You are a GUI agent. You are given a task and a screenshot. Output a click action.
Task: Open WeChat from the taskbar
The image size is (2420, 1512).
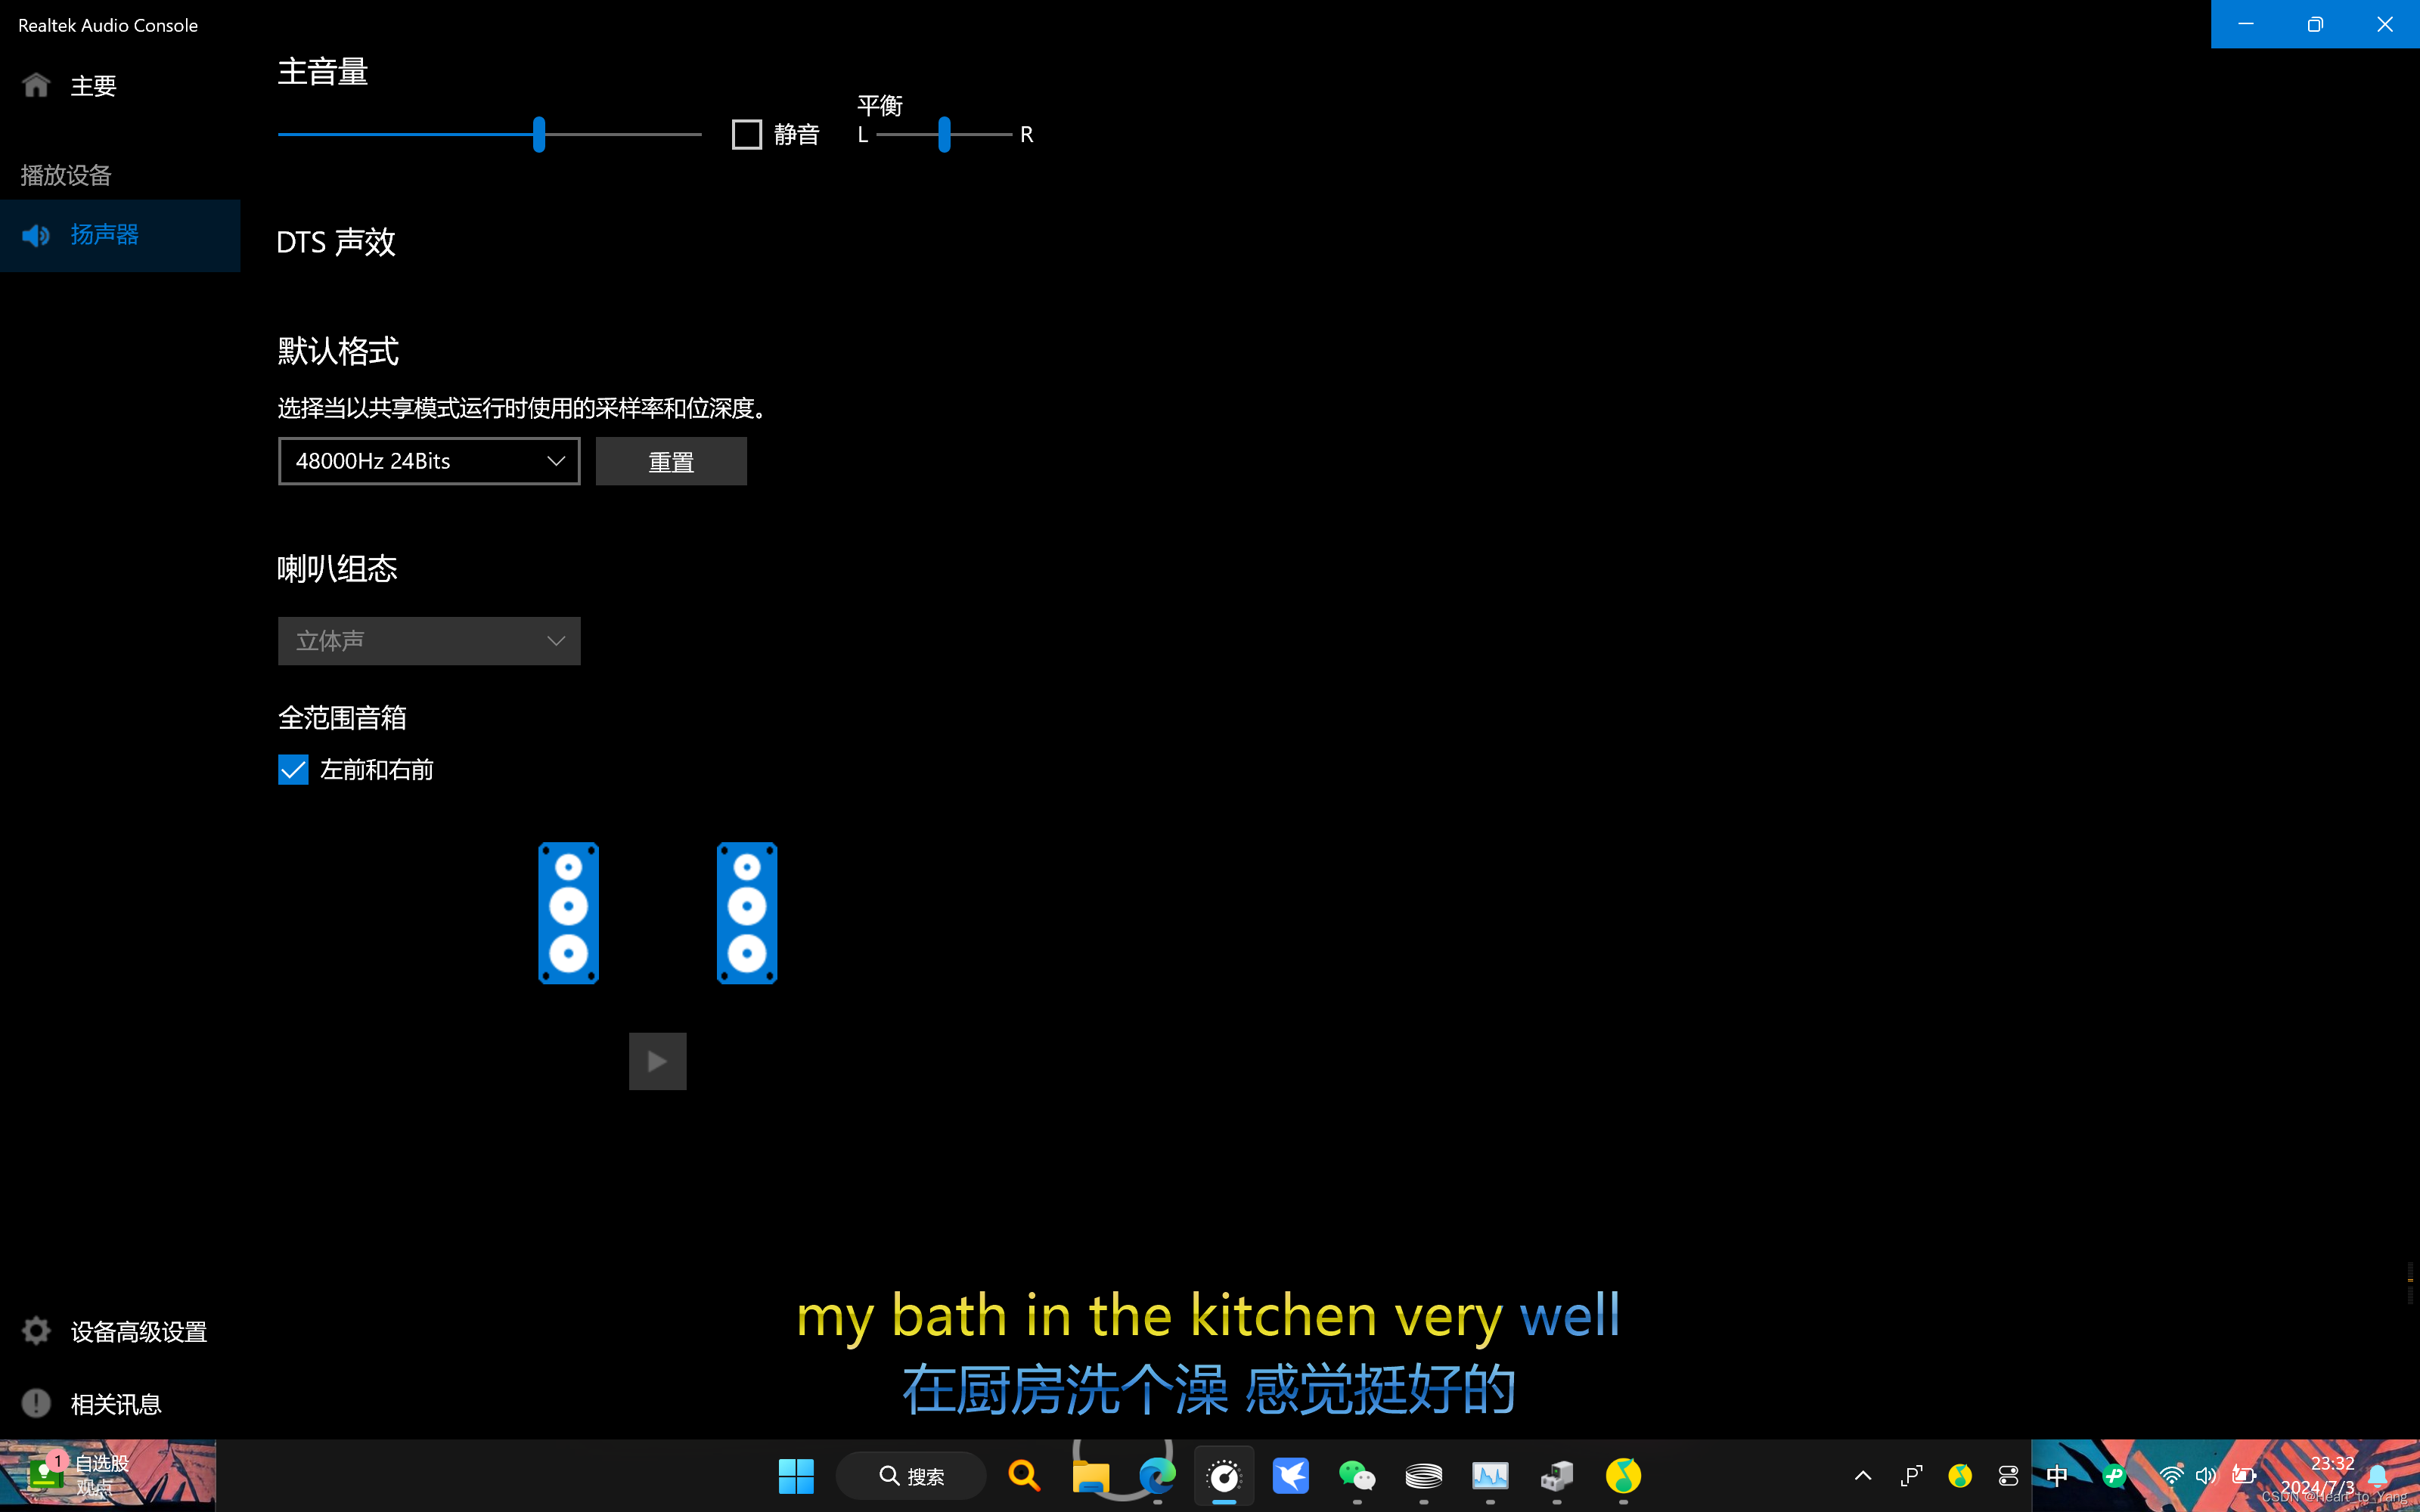point(1356,1475)
